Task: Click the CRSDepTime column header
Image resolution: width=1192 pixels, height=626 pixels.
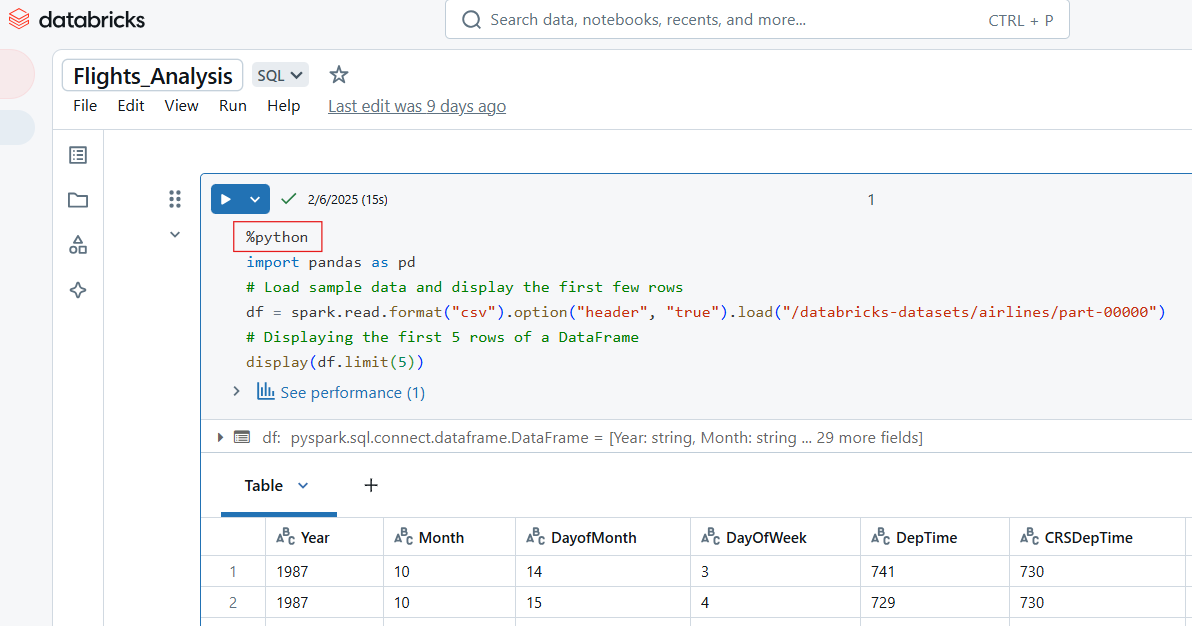Action: [1097, 537]
